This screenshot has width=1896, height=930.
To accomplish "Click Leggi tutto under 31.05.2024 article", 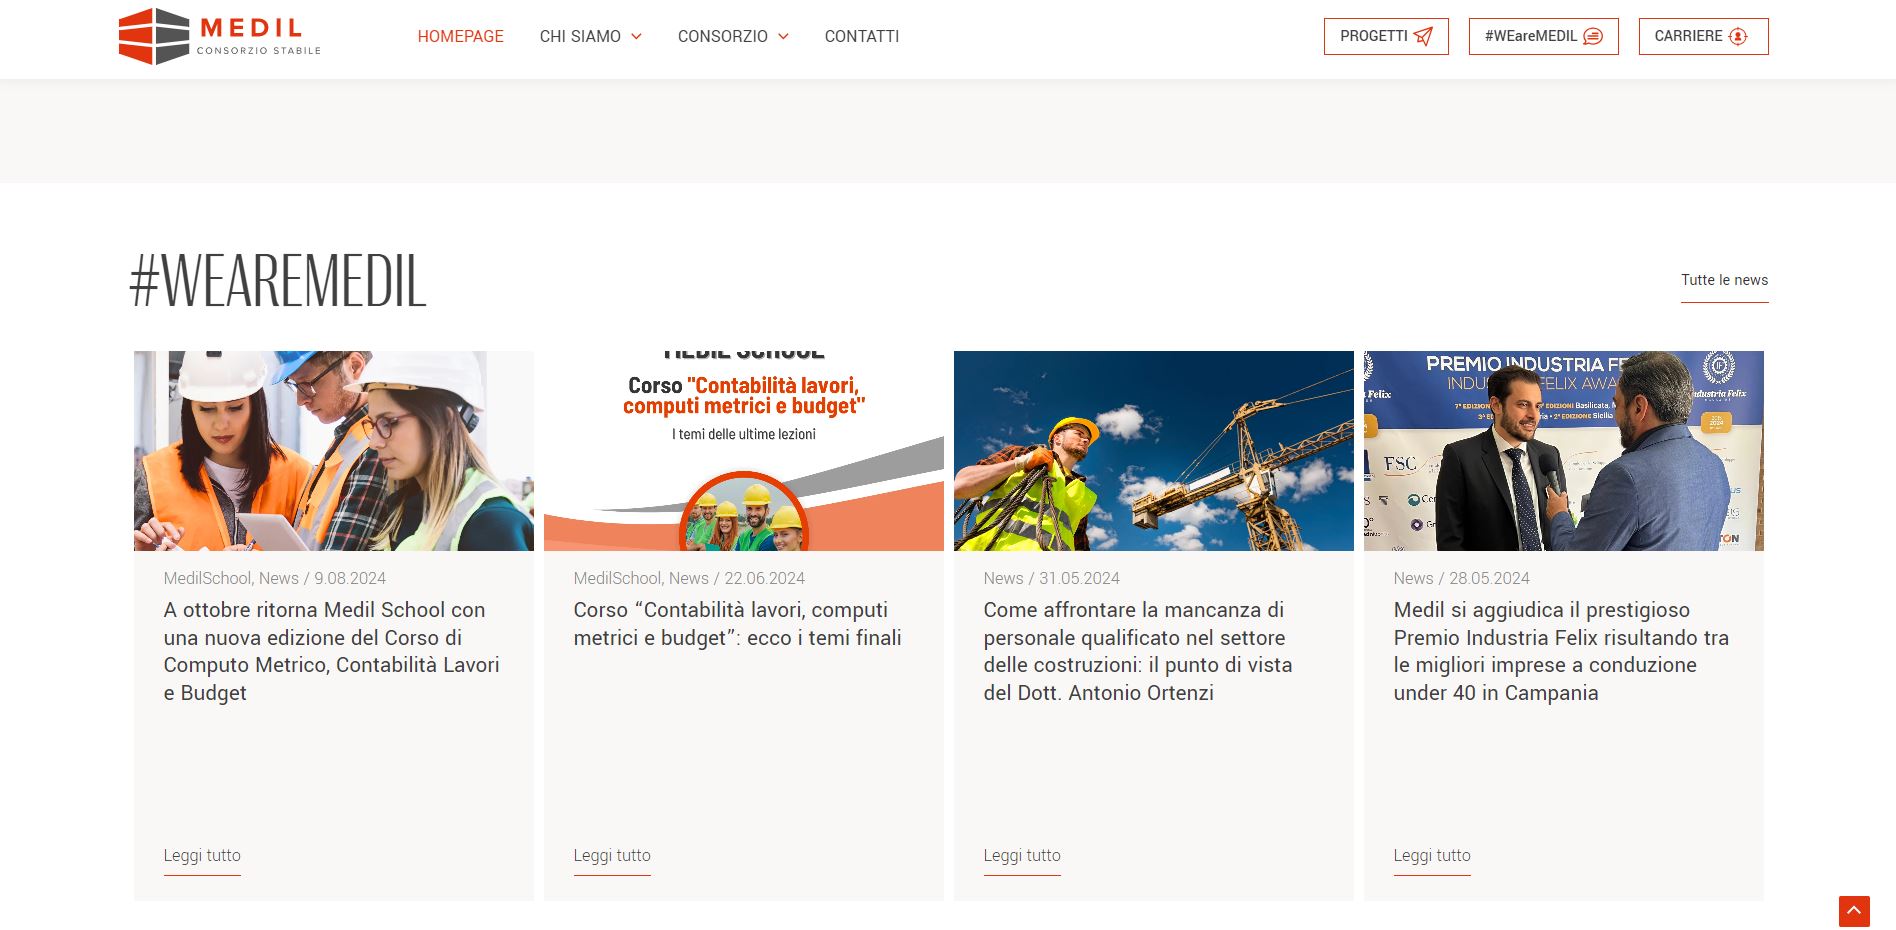I will [x=1022, y=856].
